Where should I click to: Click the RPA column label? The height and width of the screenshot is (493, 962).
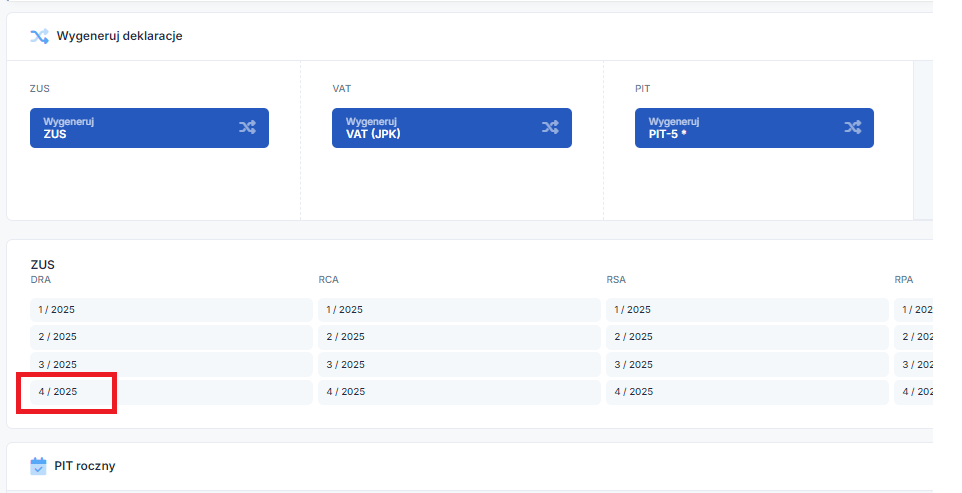click(904, 280)
